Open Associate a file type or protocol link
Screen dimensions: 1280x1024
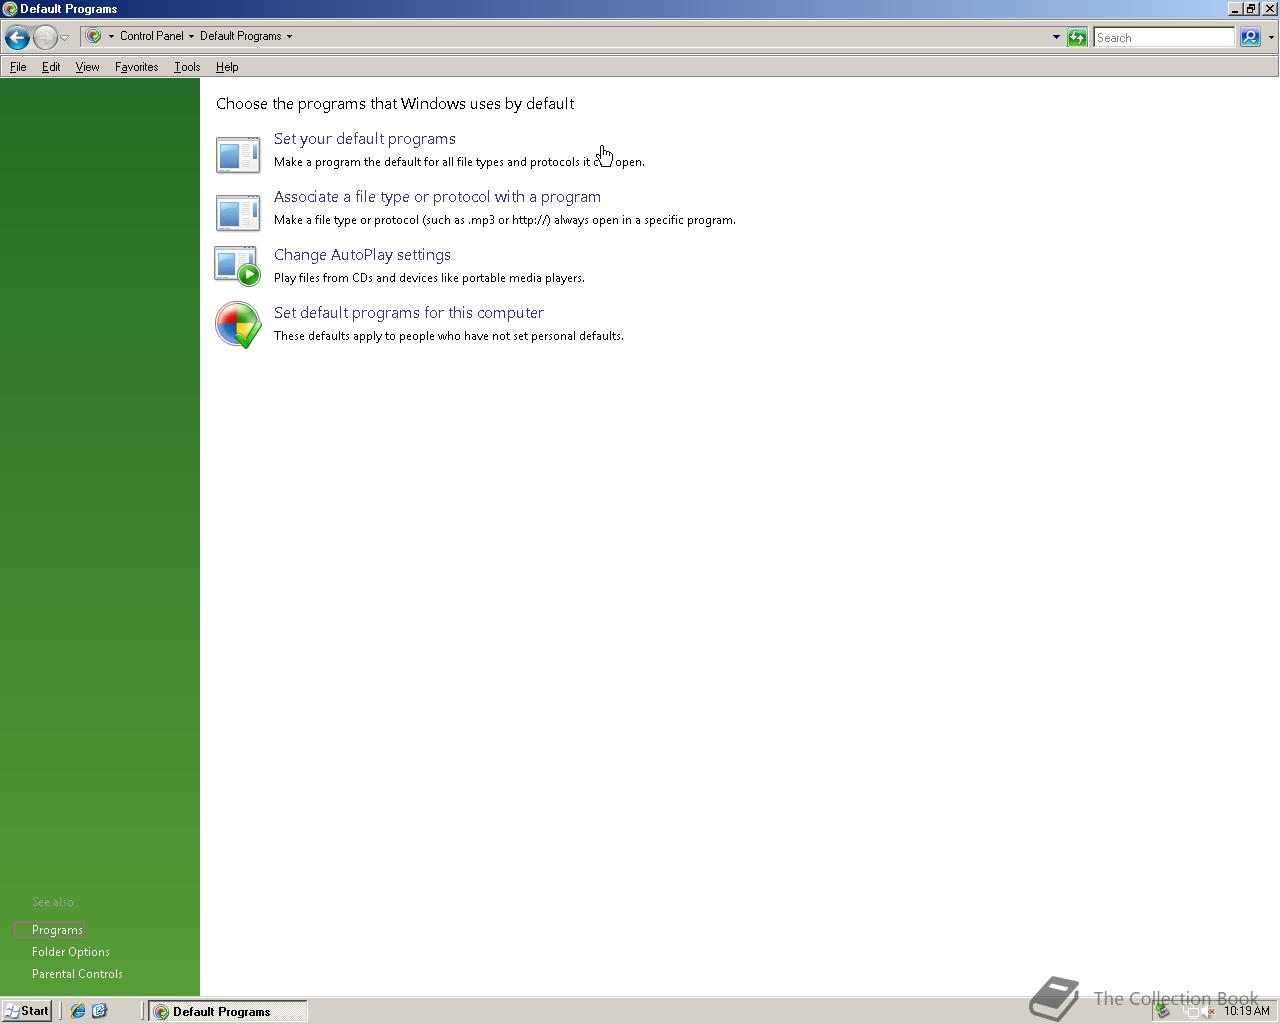coord(437,197)
